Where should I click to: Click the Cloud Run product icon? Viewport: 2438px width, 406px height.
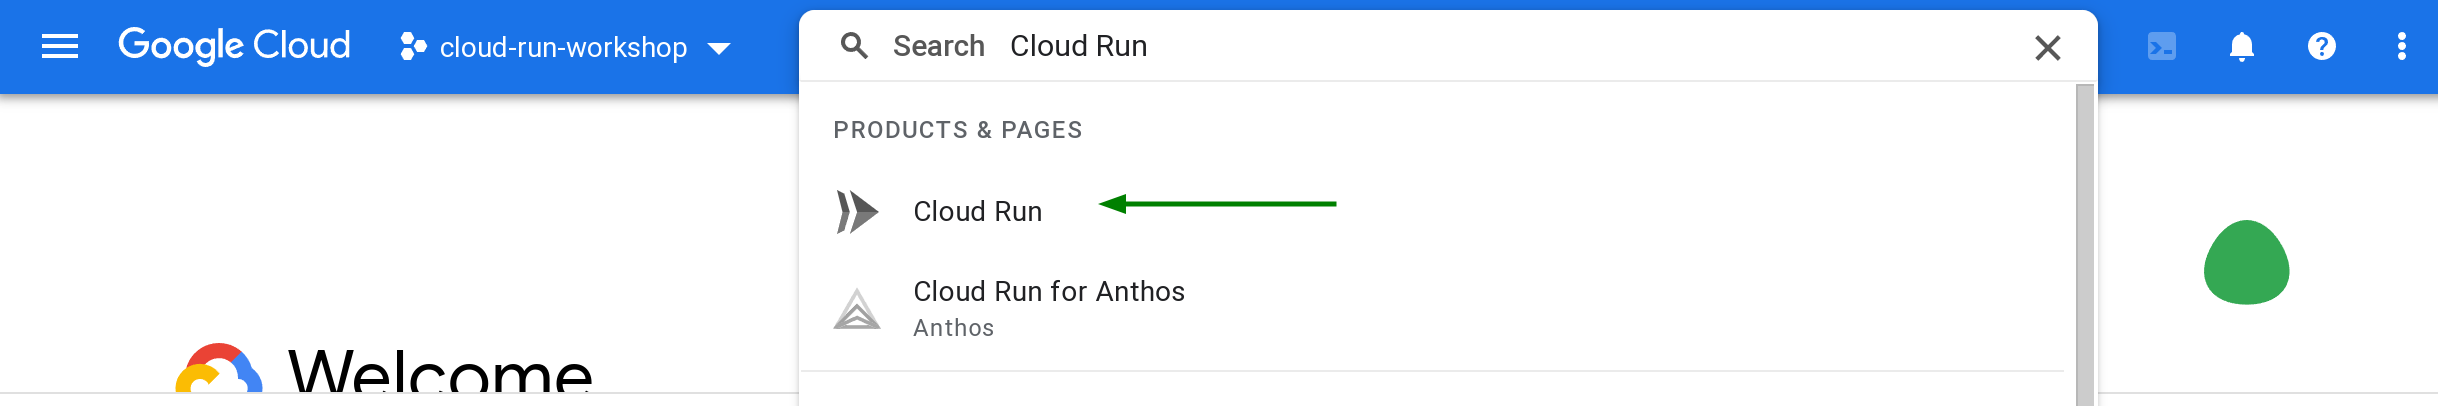(857, 212)
